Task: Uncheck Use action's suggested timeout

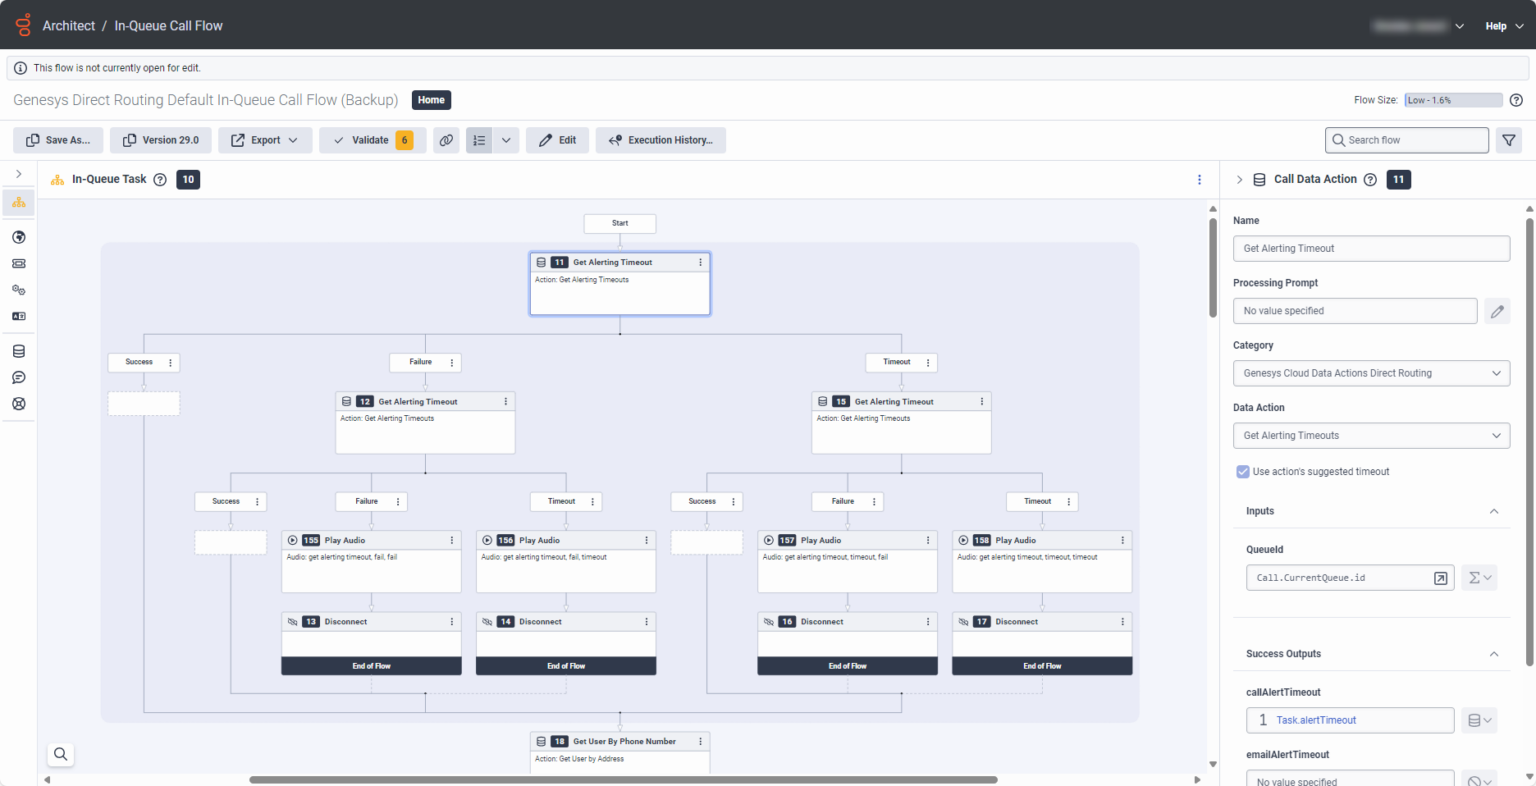Action: pyautogui.click(x=1243, y=472)
